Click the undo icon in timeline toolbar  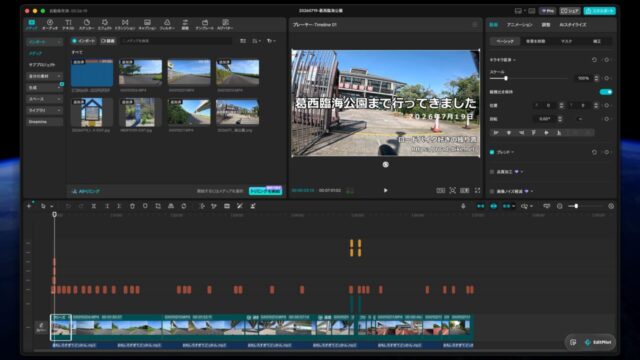(68, 206)
